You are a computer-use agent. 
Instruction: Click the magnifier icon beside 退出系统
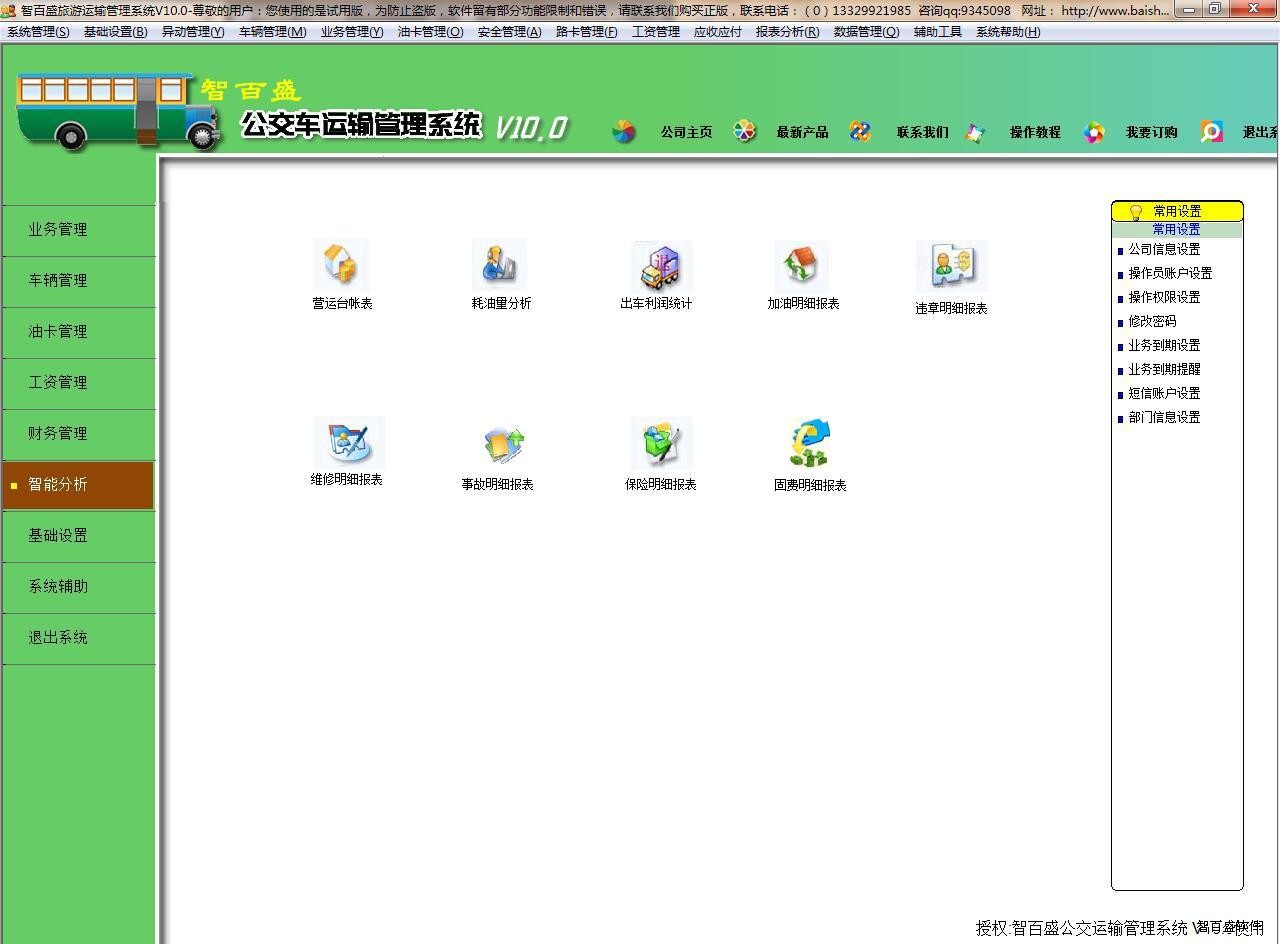coord(1211,132)
